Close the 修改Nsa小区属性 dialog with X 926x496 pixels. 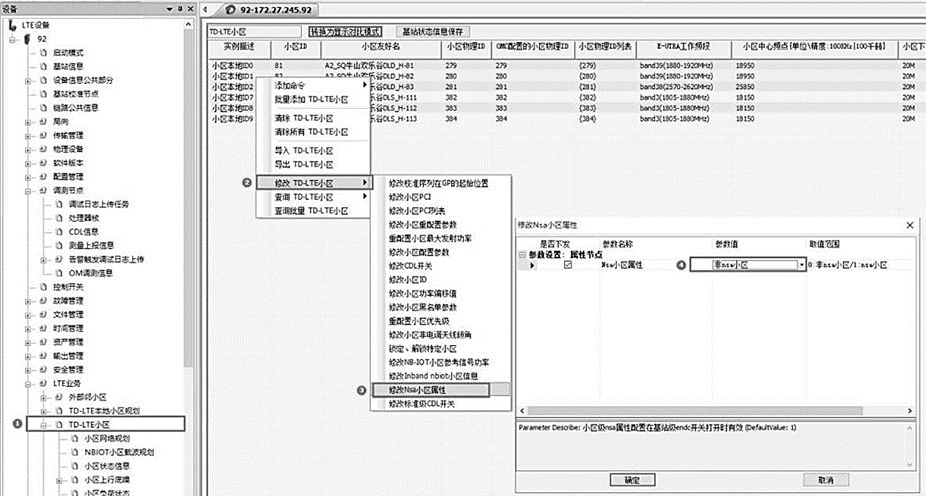pyautogui.click(x=910, y=225)
